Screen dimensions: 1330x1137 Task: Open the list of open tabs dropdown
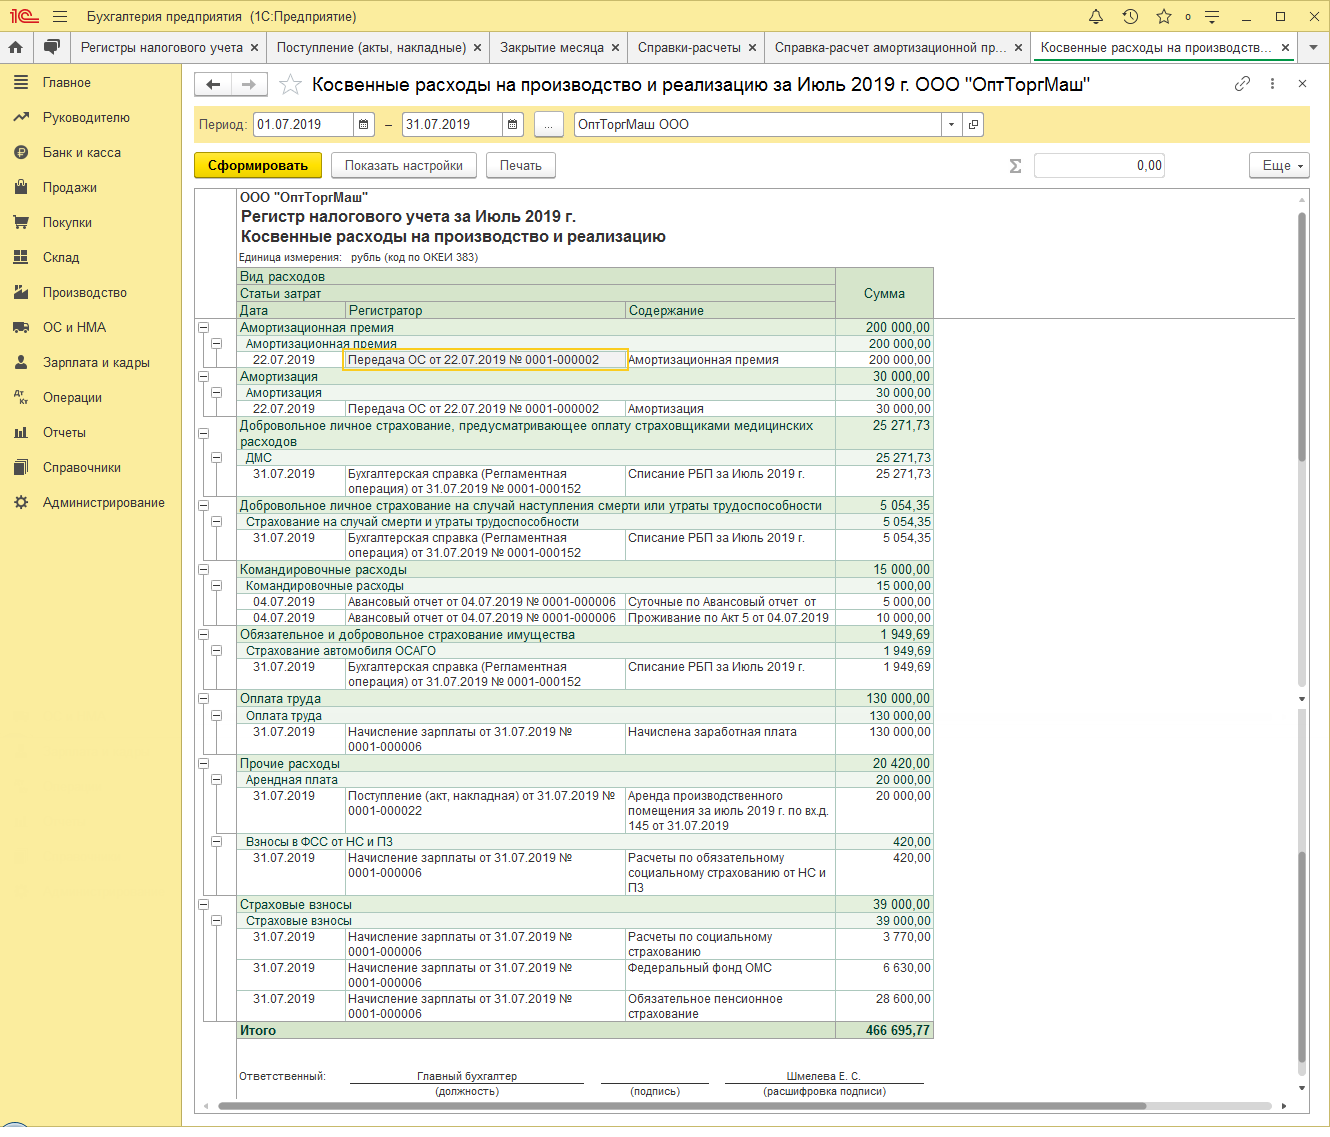(x=1314, y=47)
